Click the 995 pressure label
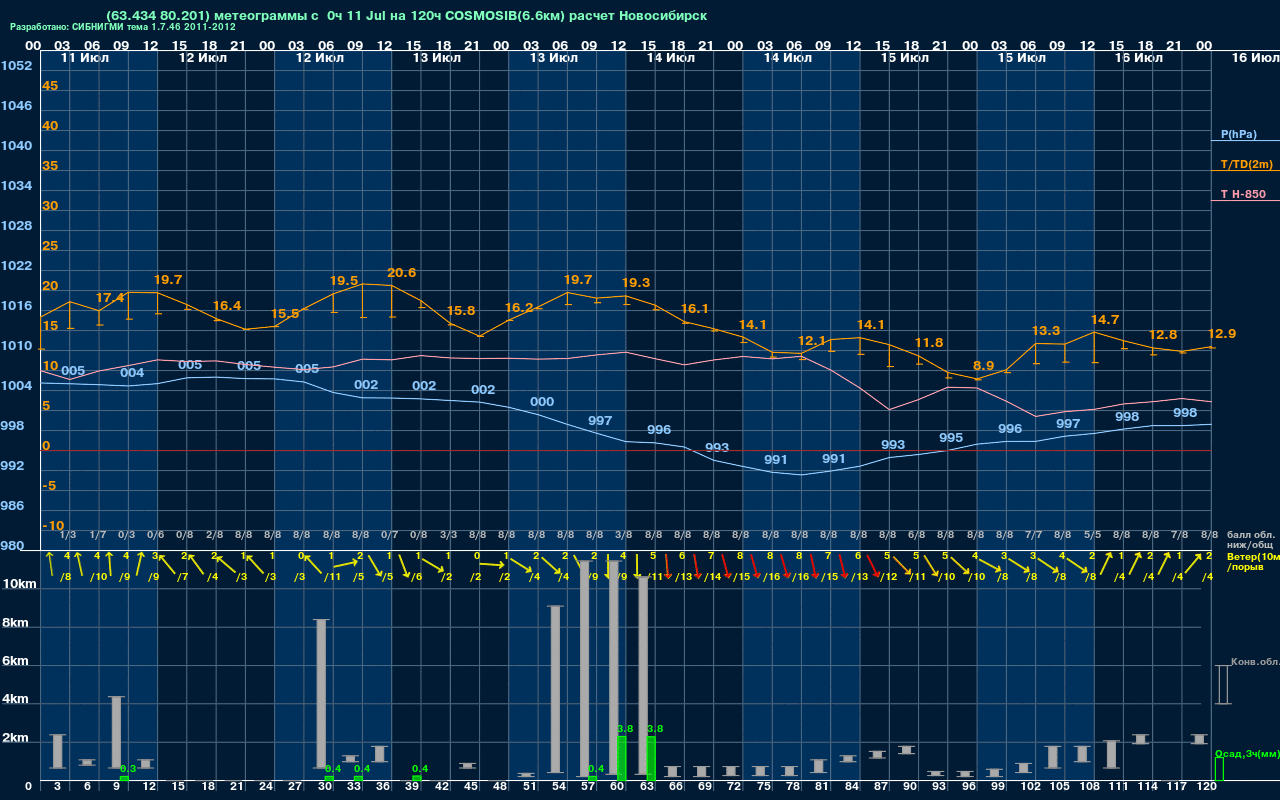Image resolution: width=1280 pixels, height=800 pixels. pyautogui.click(x=951, y=438)
